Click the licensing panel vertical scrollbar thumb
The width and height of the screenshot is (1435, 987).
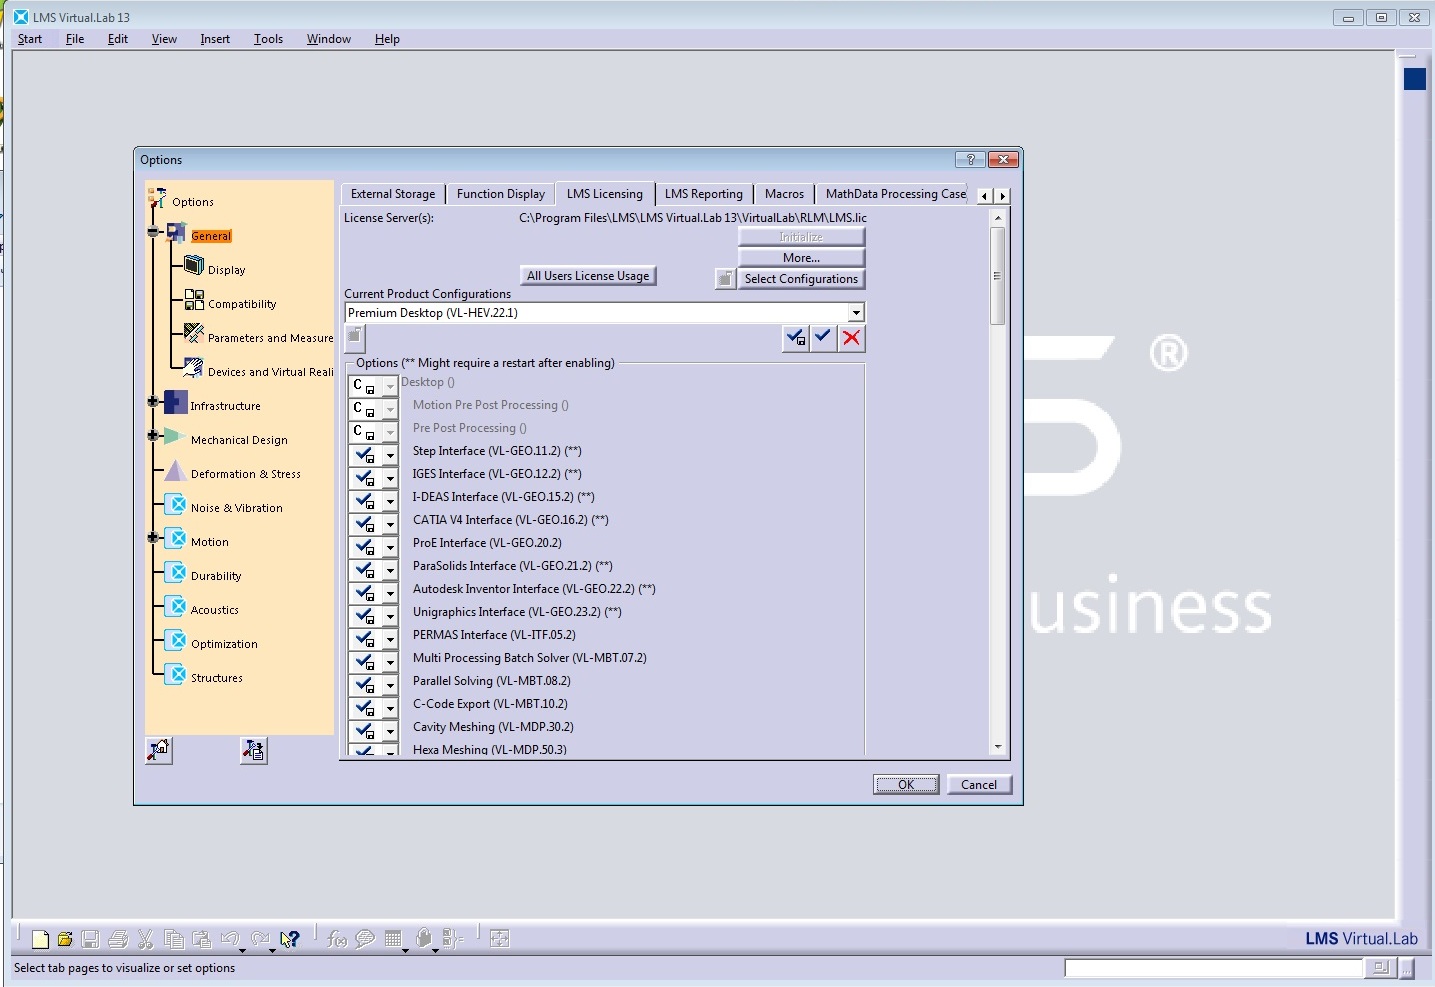coord(997,276)
